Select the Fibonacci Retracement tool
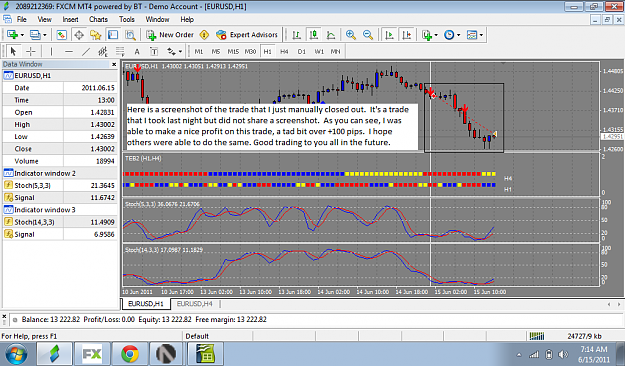The image size is (625, 366). coord(120,51)
